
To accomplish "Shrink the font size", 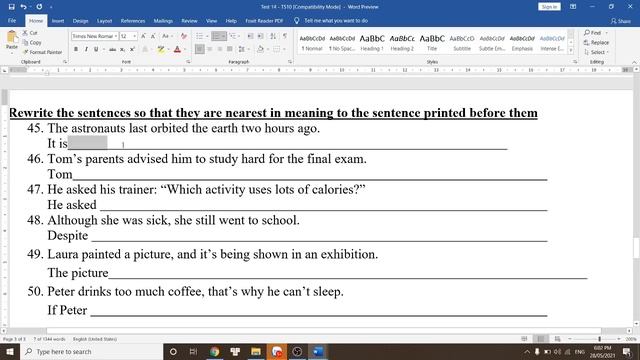I will coord(153,36).
